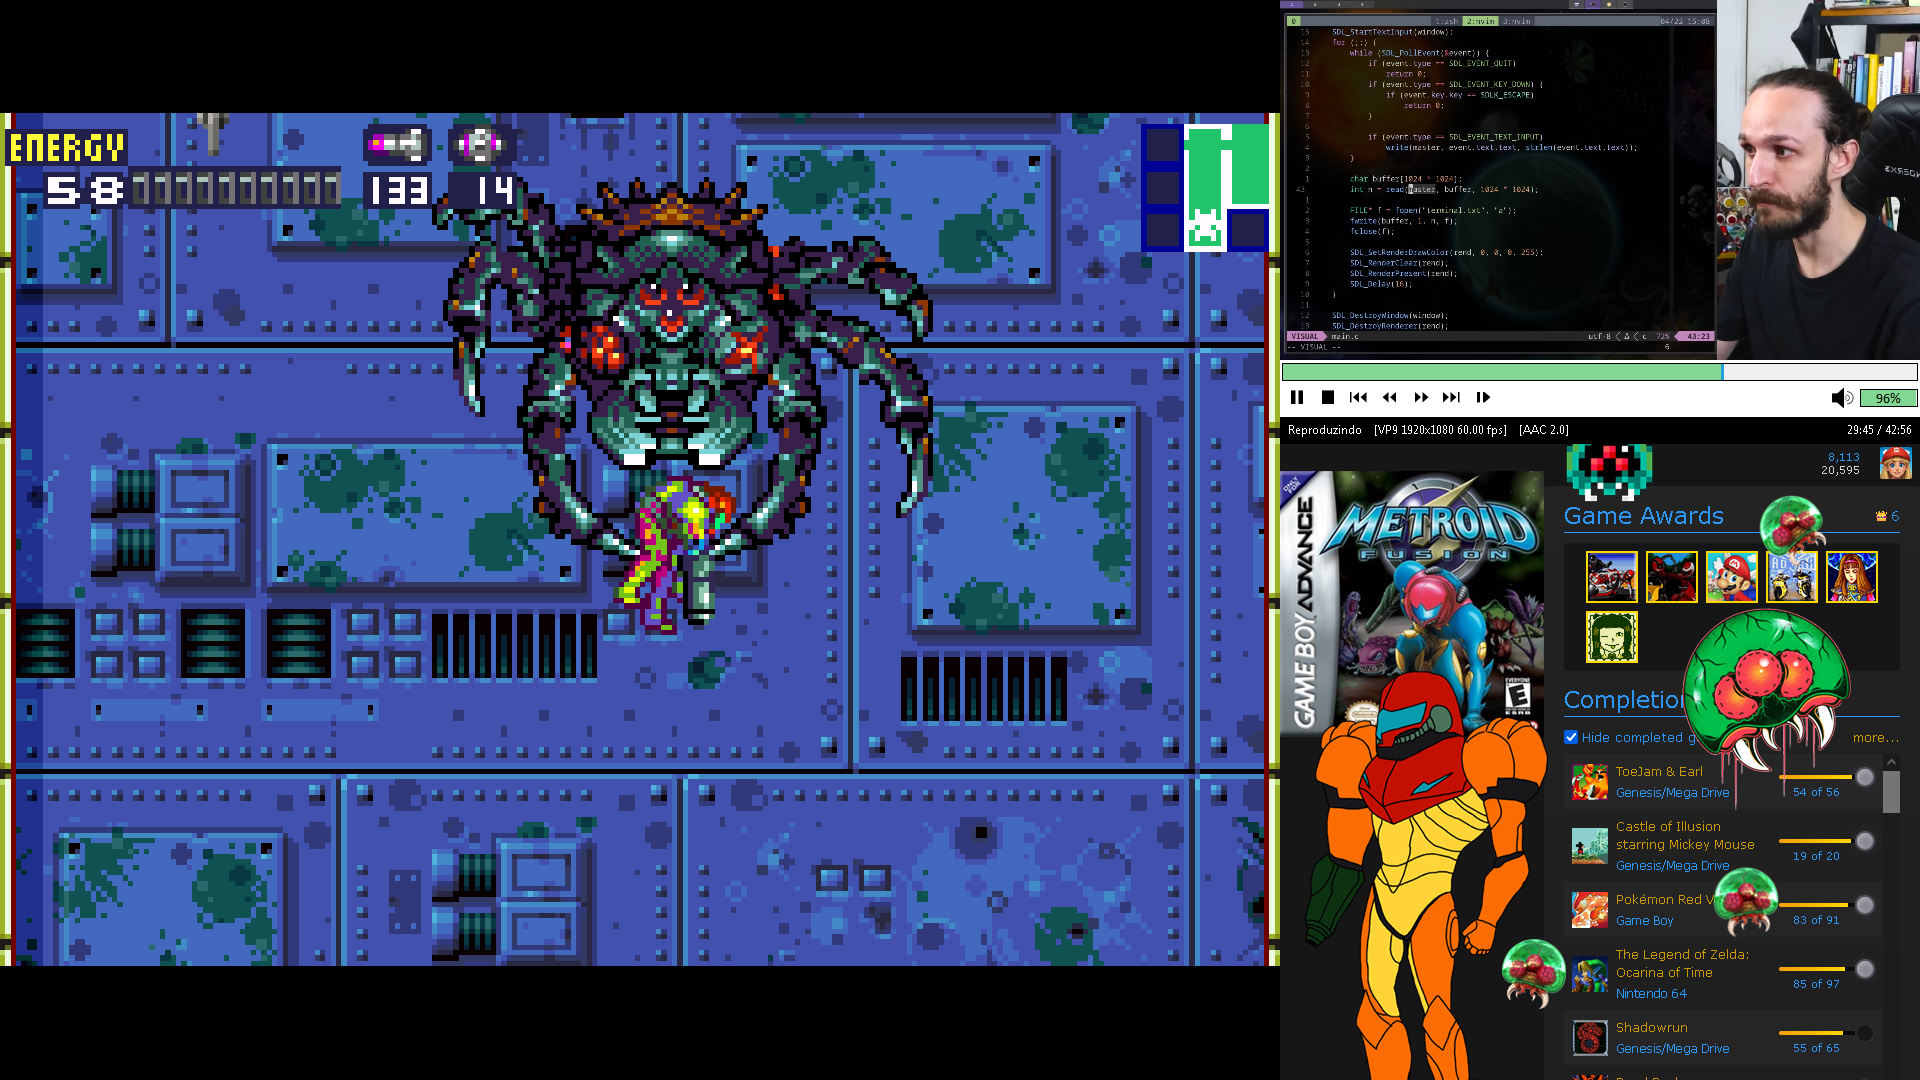The height and width of the screenshot is (1080, 1920).
Task: Mute audio via speaker icon
Action: [x=1841, y=398]
